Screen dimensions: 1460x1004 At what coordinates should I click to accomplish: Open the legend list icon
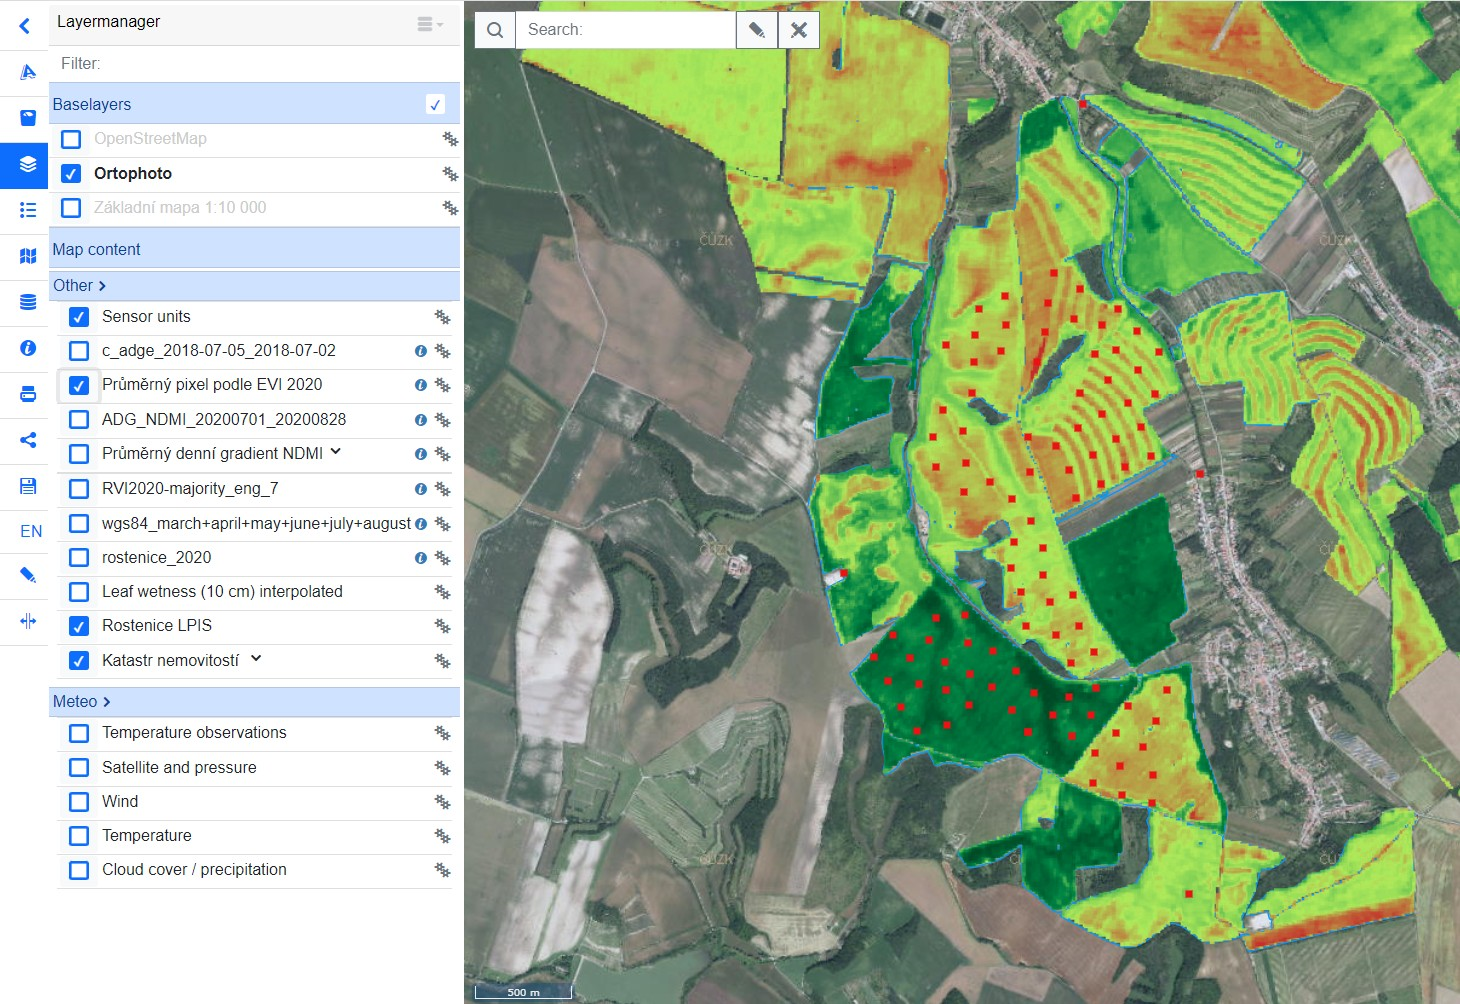point(28,210)
